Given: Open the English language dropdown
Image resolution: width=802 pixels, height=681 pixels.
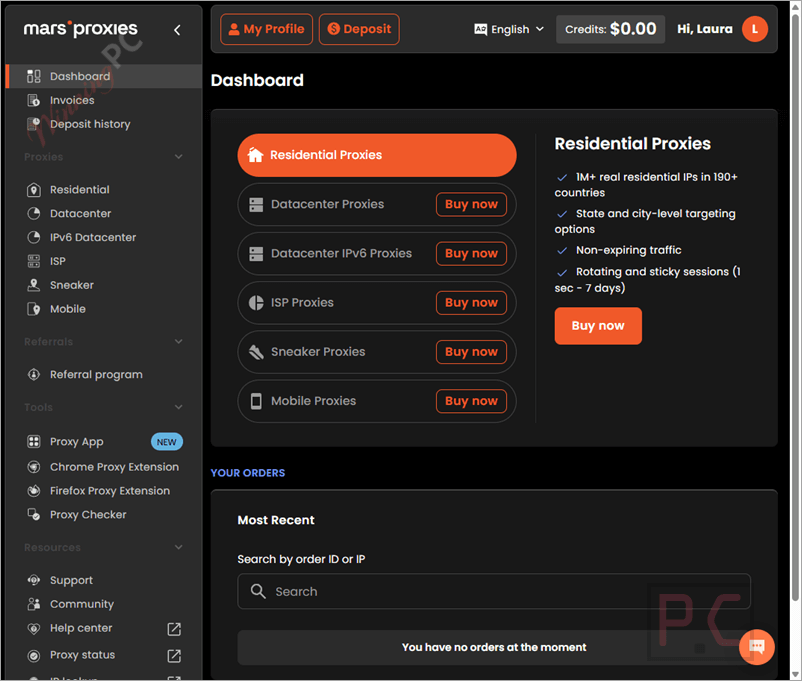Looking at the screenshot, I should tap(509, 29).
